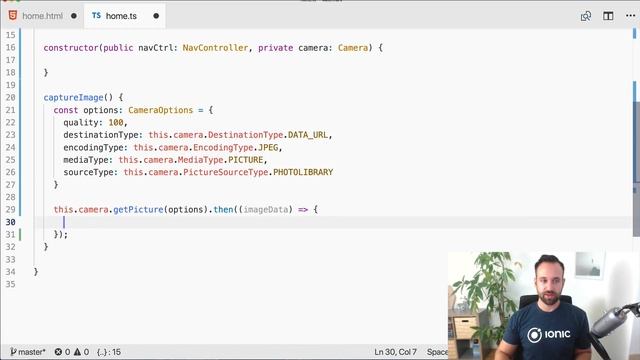Click line number 29 in the gutter

[11, 209]
